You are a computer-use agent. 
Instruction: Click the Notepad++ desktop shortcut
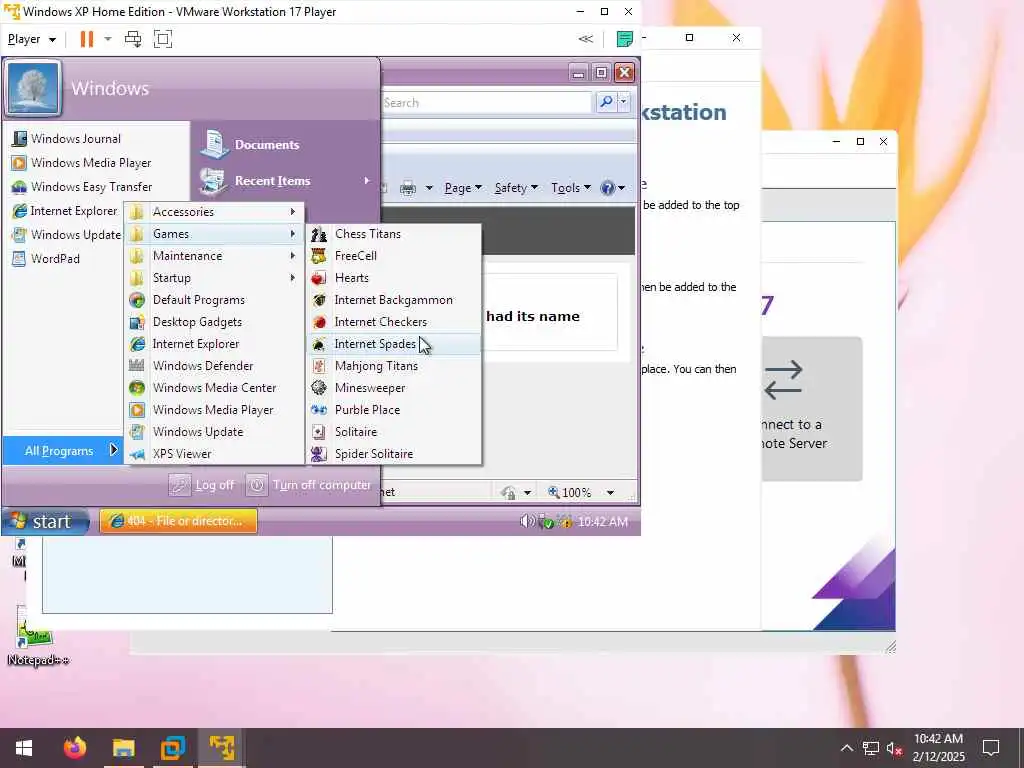click(x=37, y=637)
